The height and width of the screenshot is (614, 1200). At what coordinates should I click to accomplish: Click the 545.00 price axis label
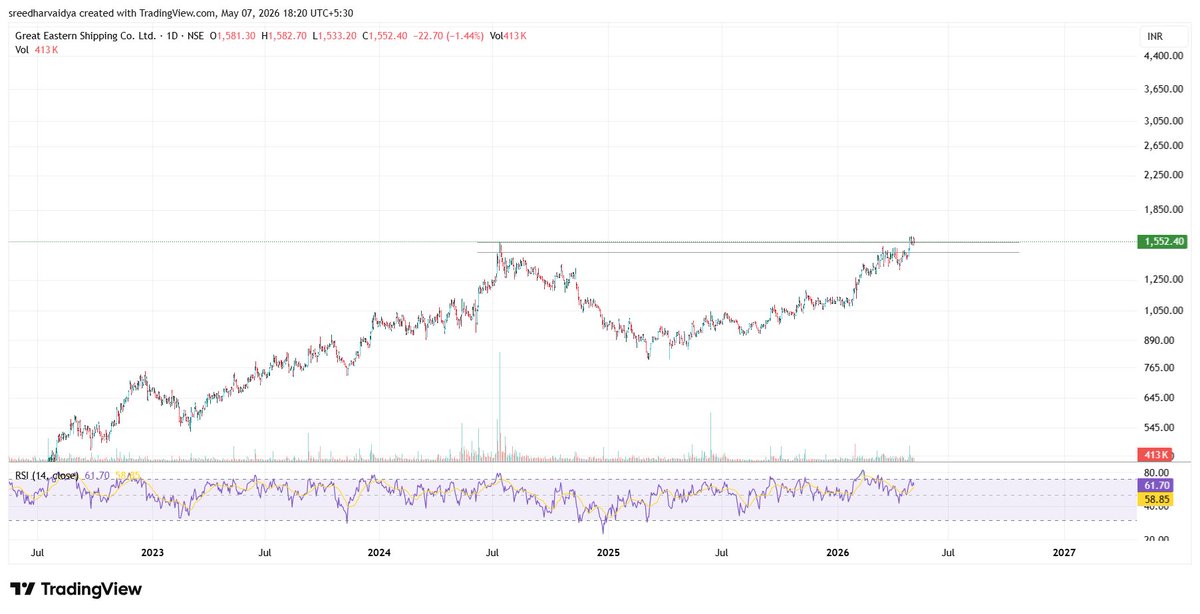coord(1160,428)
